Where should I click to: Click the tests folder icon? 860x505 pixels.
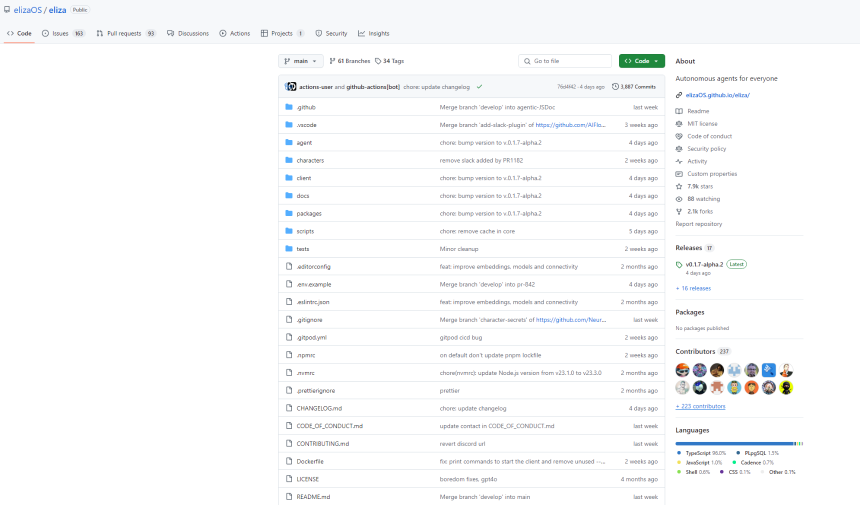click(x=289, y=248)
